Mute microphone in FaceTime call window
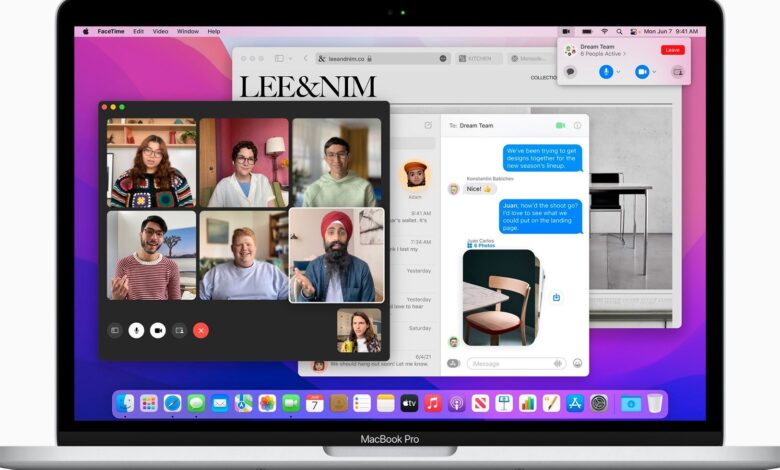Screen dimensions: 780x470 pyautogui.click(x=136, y=330)
